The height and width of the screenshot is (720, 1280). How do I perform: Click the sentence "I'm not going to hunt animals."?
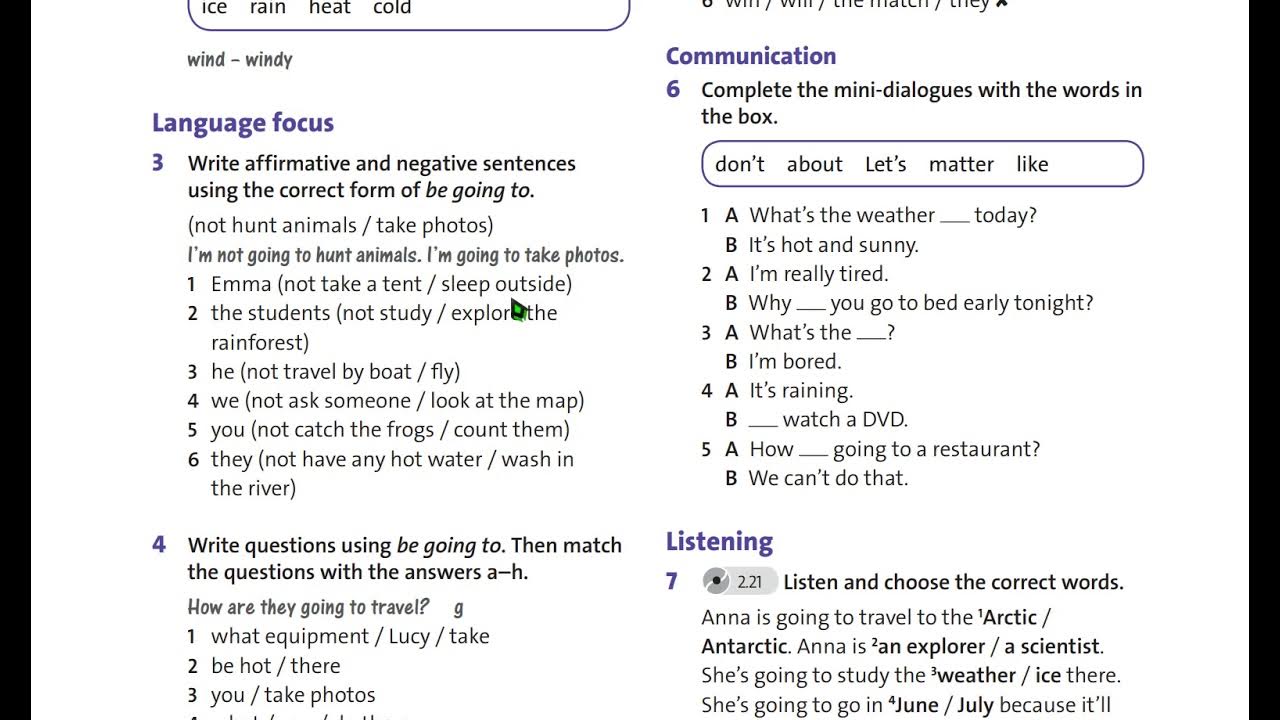pyautogui.click(x=303, y=255)
